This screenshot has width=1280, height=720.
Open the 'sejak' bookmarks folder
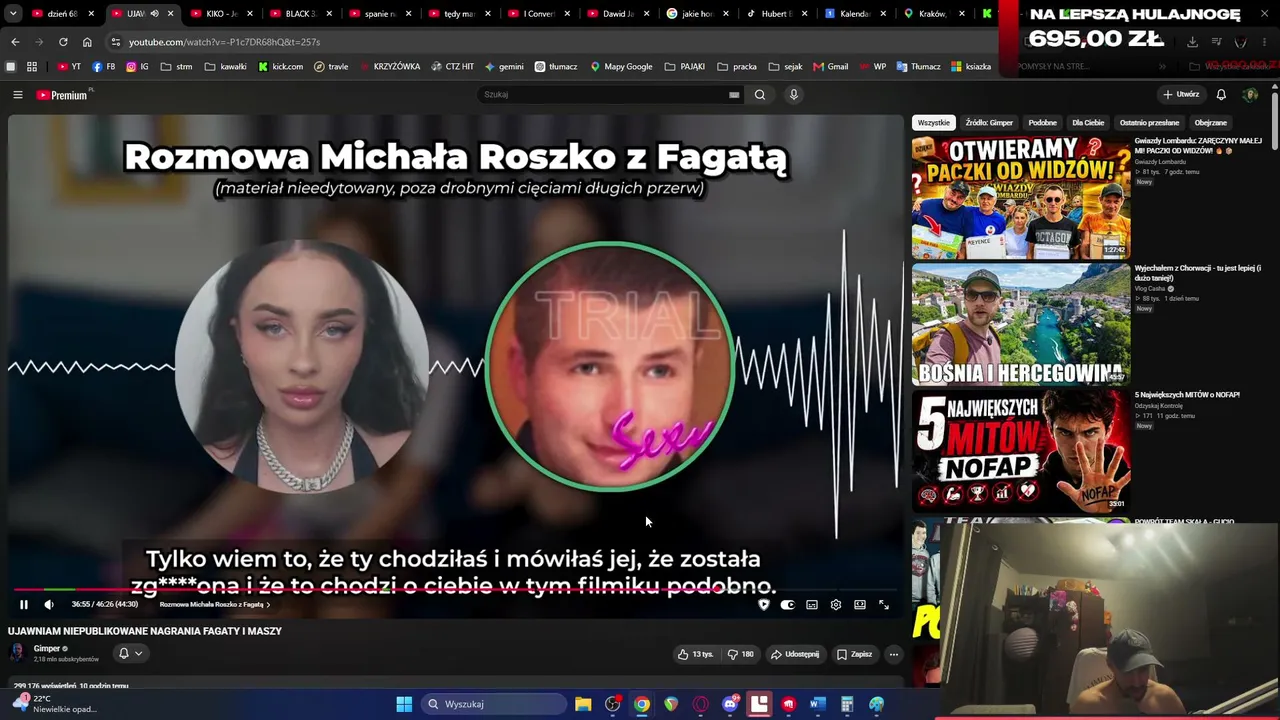point(785,67)
